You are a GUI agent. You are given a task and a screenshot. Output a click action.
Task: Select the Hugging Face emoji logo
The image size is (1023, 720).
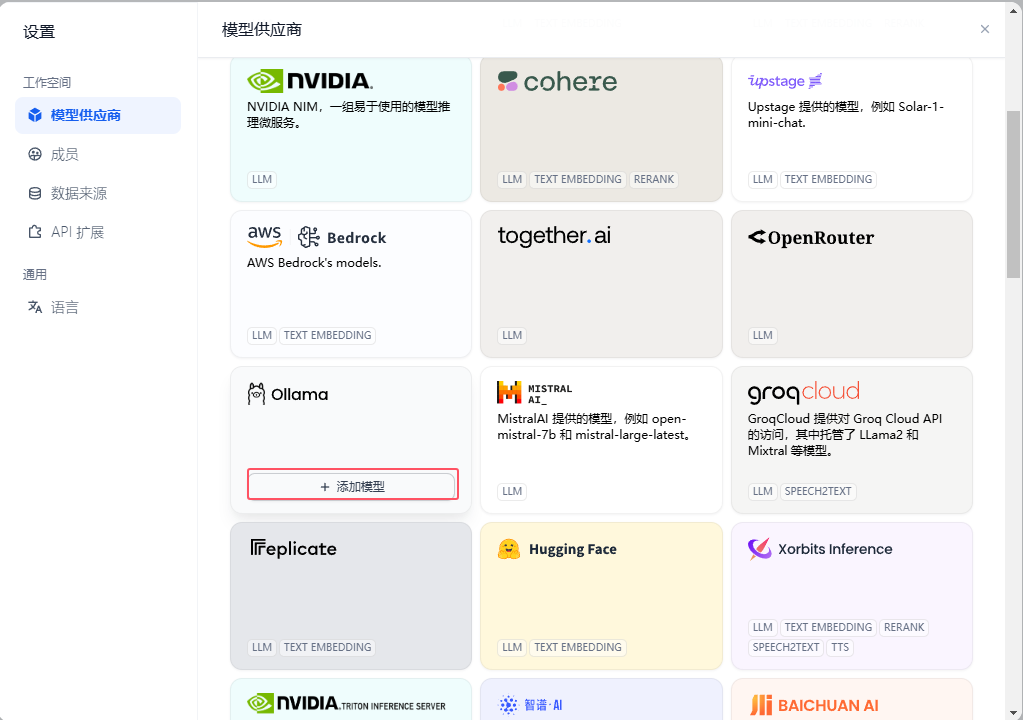509,549
